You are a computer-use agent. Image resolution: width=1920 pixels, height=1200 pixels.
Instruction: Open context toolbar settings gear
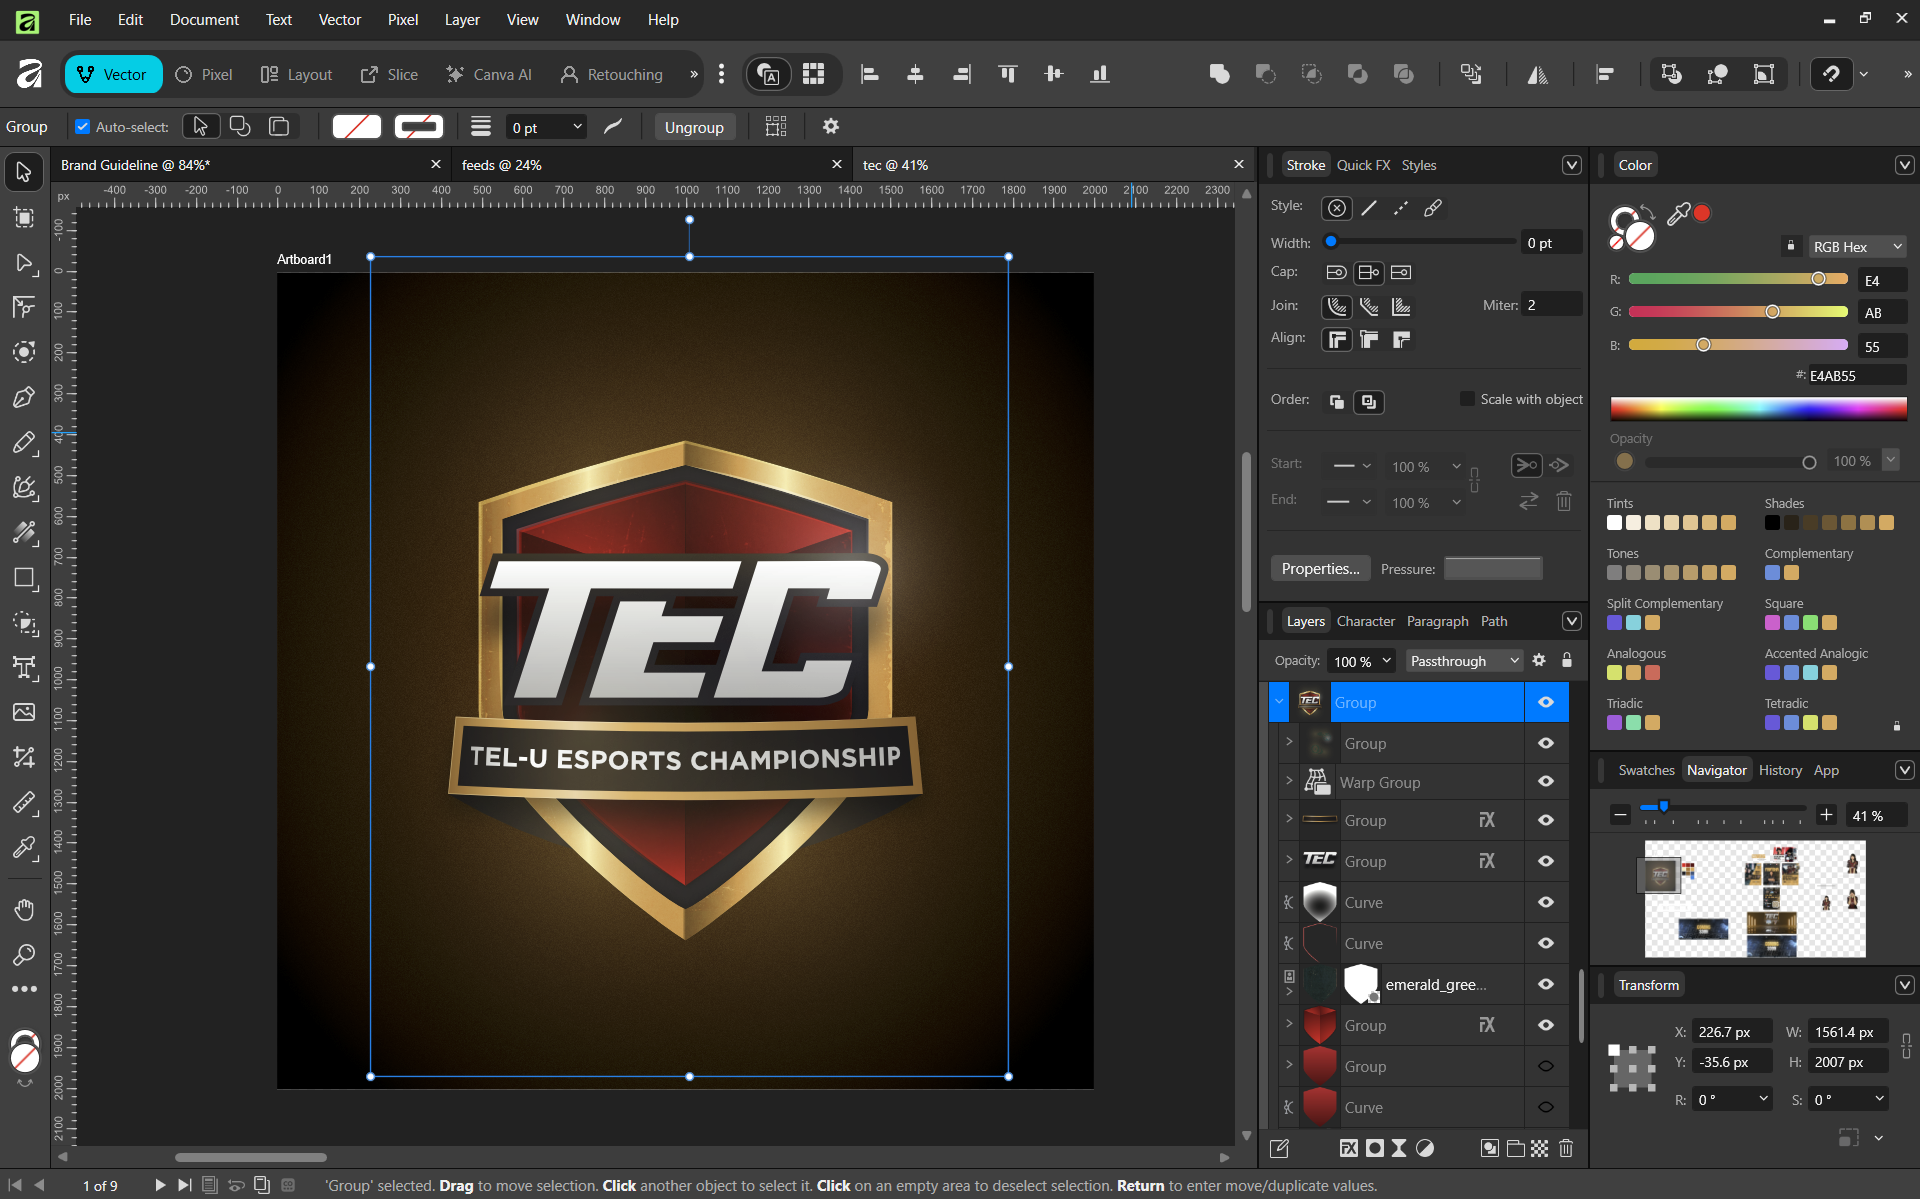(830, 126)
